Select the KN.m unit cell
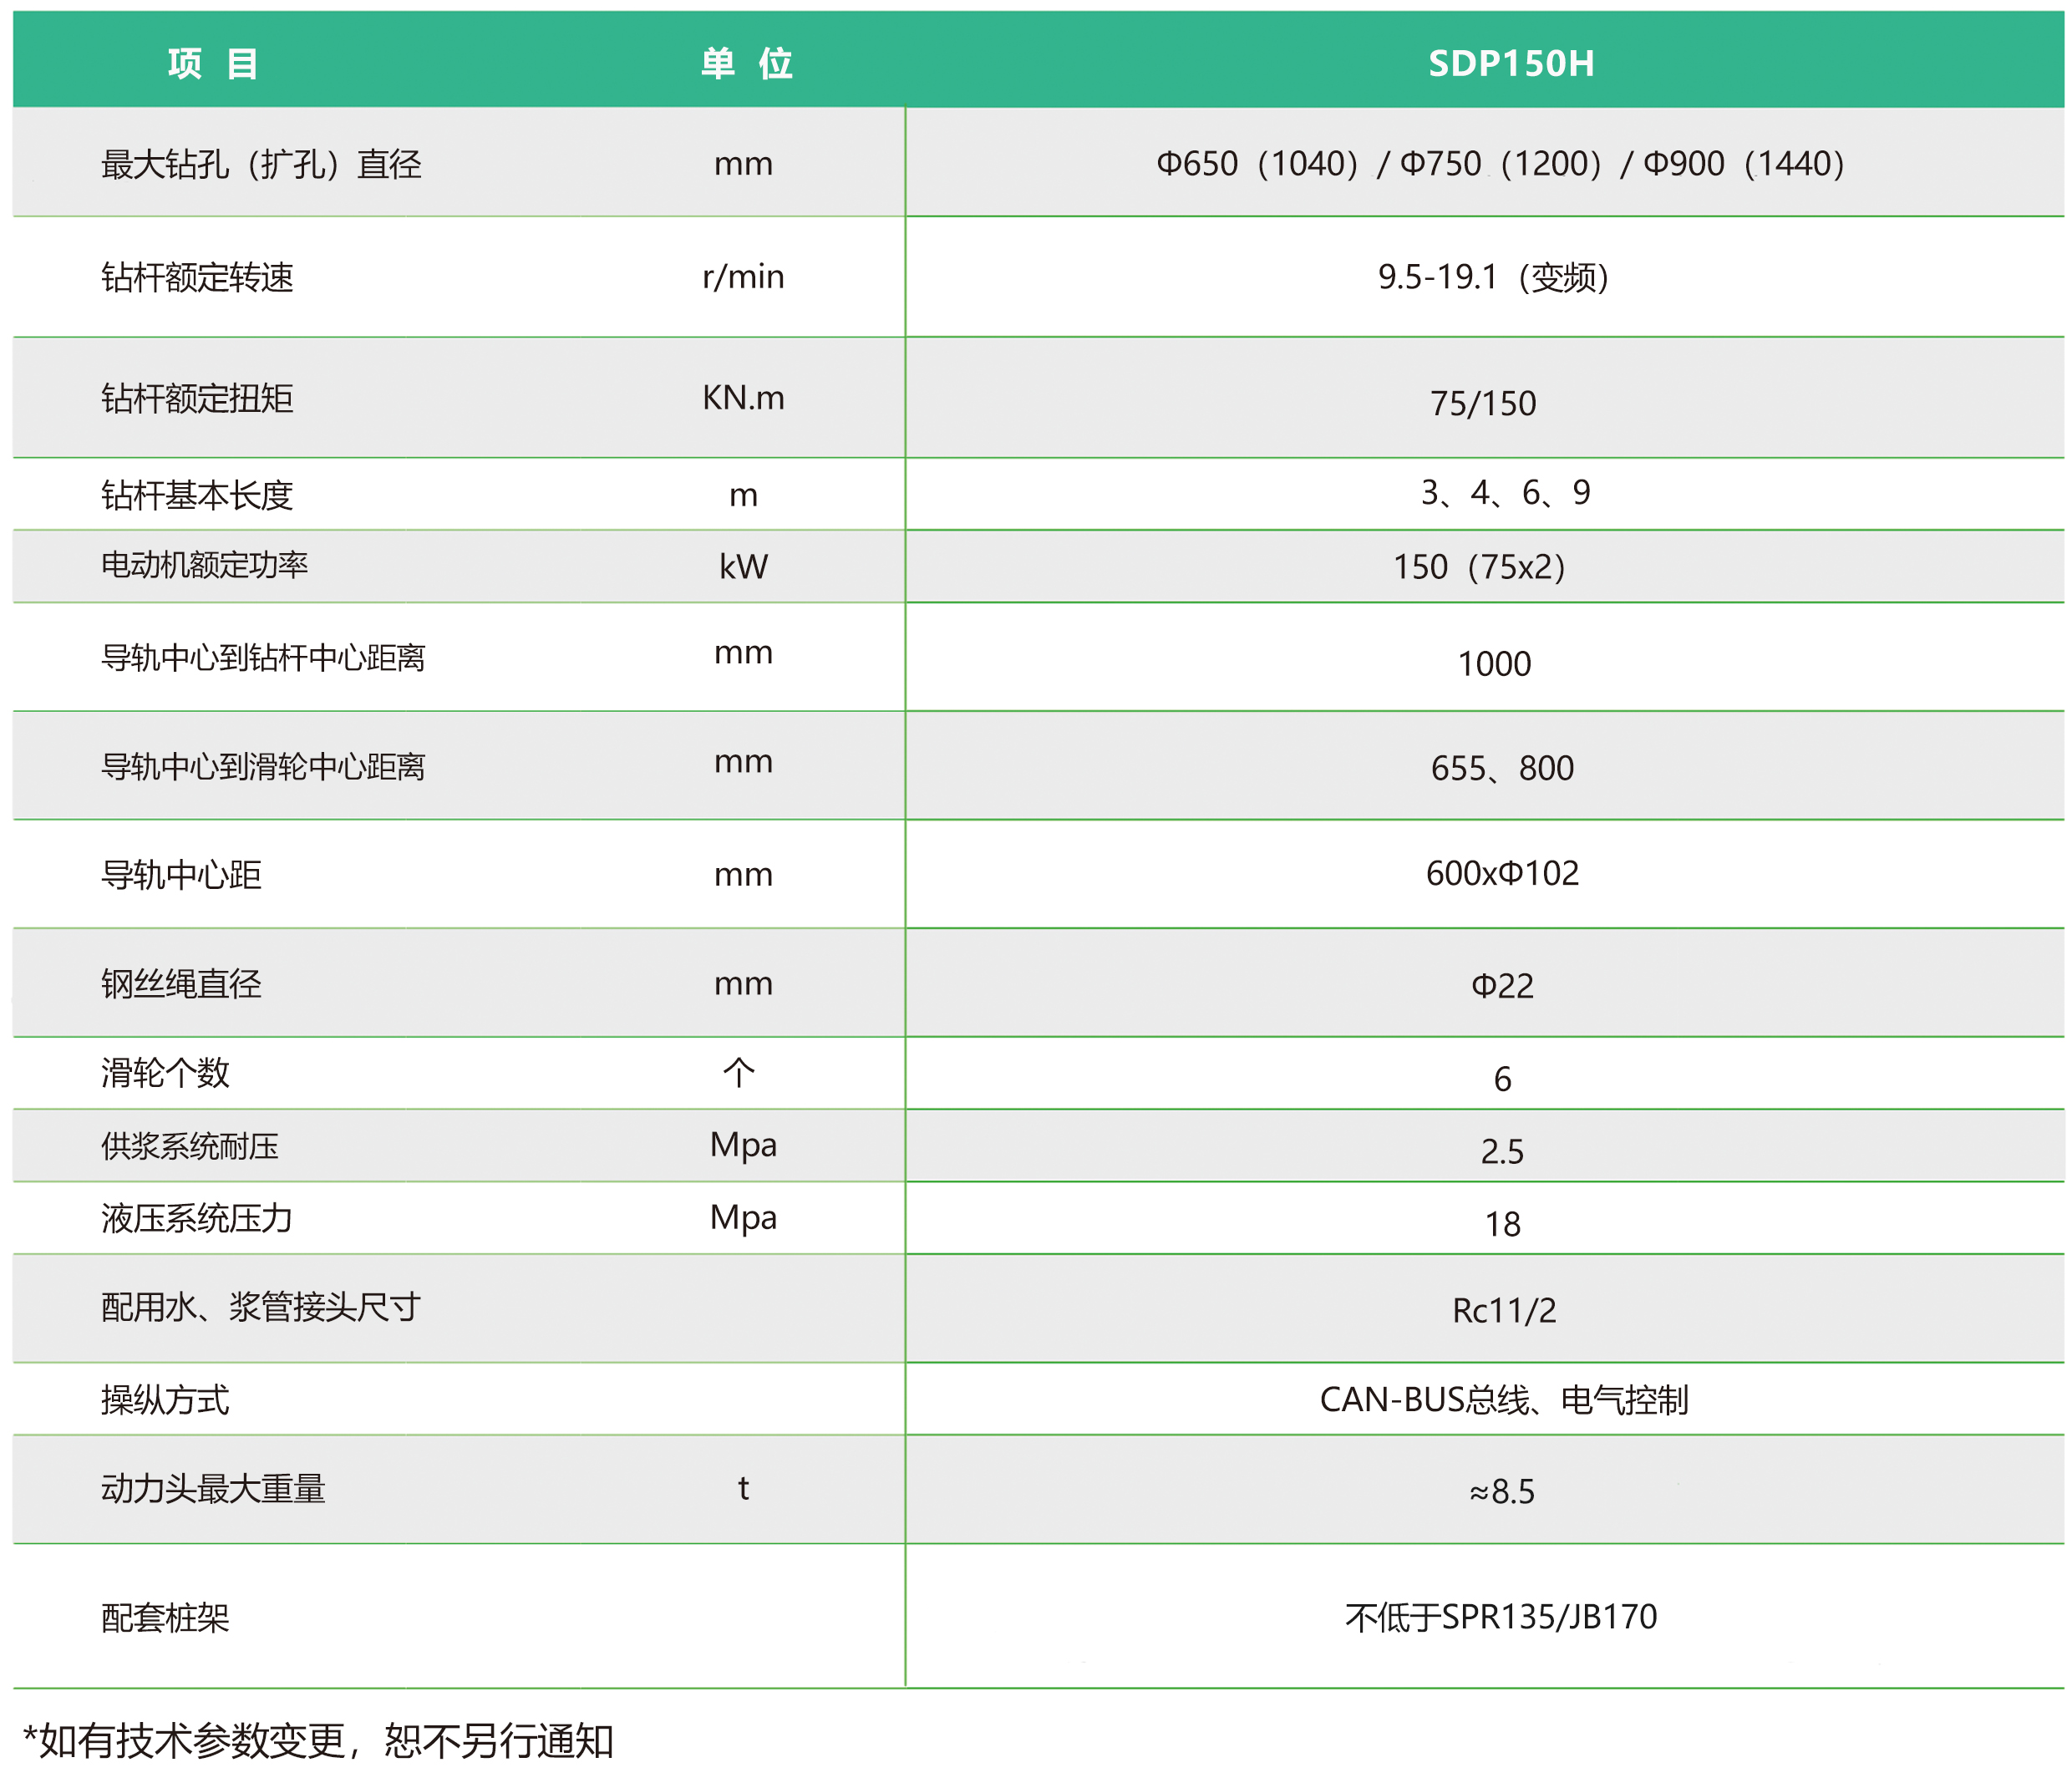2072x1788 pixels. tap(743, 398)
